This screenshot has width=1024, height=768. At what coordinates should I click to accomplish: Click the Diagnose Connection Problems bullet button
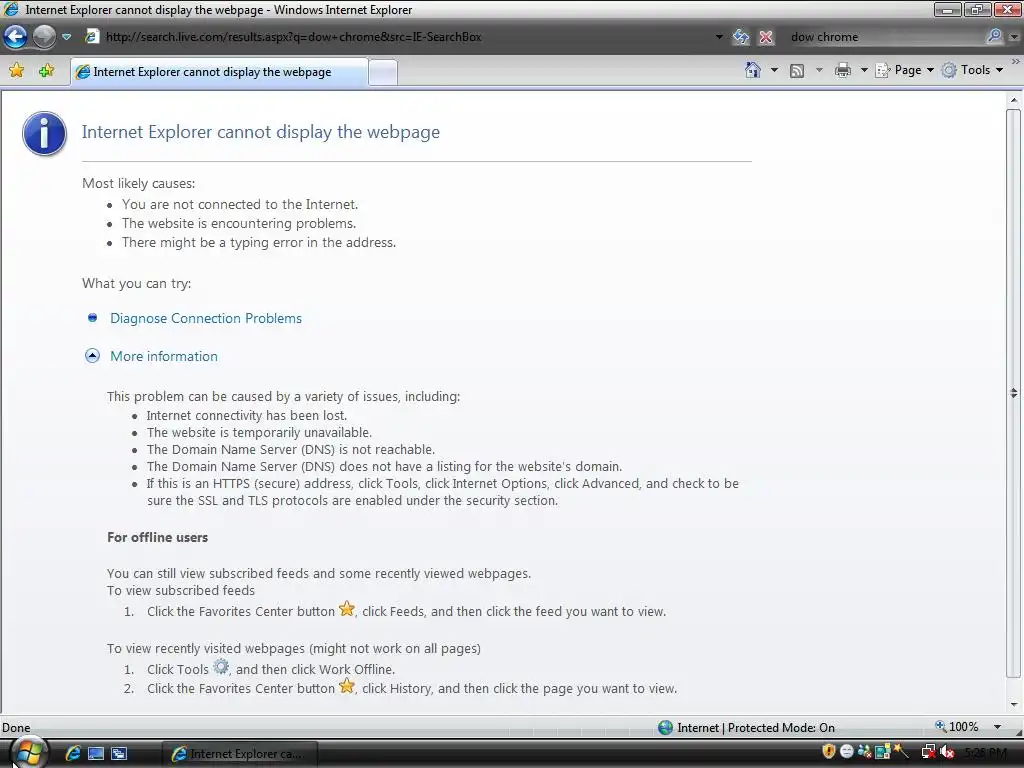(92, 317)
